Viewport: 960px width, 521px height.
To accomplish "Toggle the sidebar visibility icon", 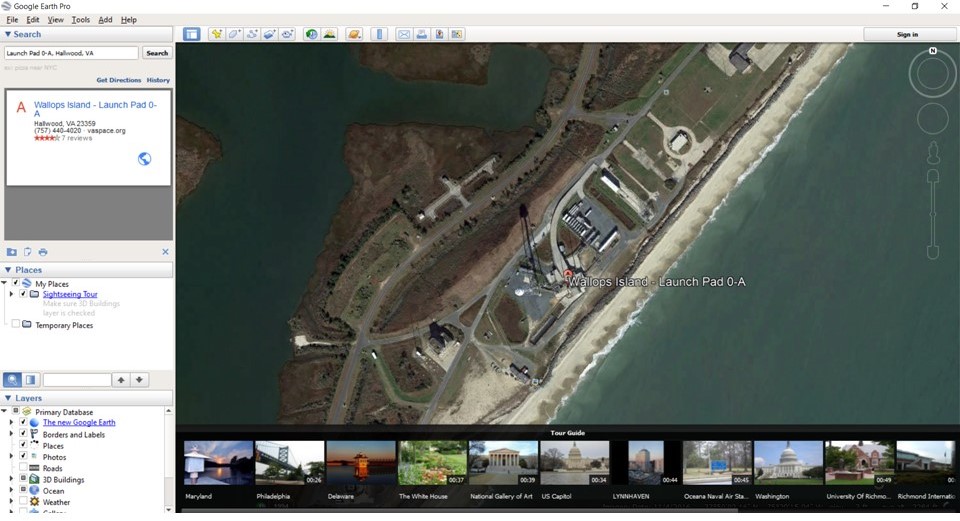I will click(192, 34).
